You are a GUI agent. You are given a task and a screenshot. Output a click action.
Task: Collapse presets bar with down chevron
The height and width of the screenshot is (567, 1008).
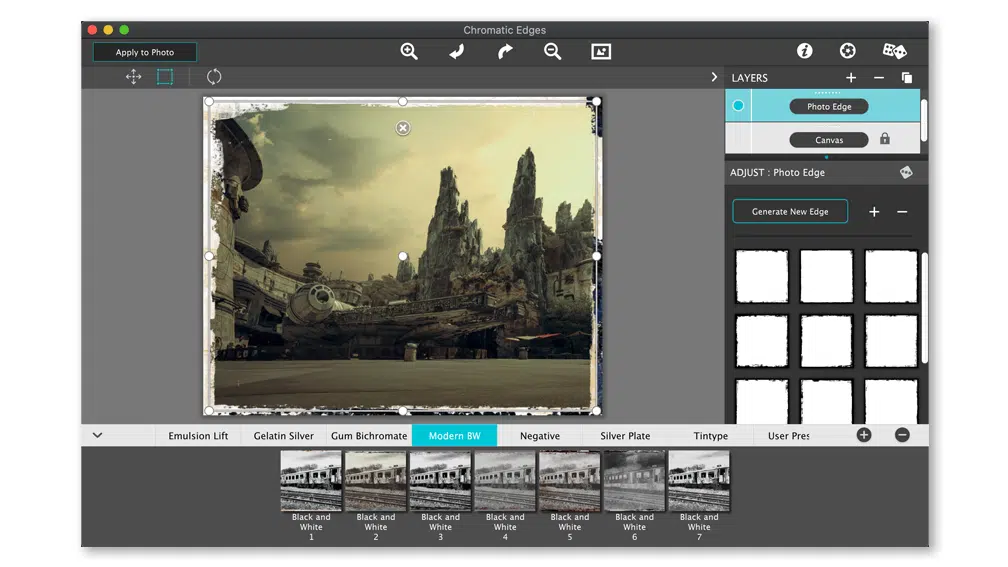click(98, 435)
